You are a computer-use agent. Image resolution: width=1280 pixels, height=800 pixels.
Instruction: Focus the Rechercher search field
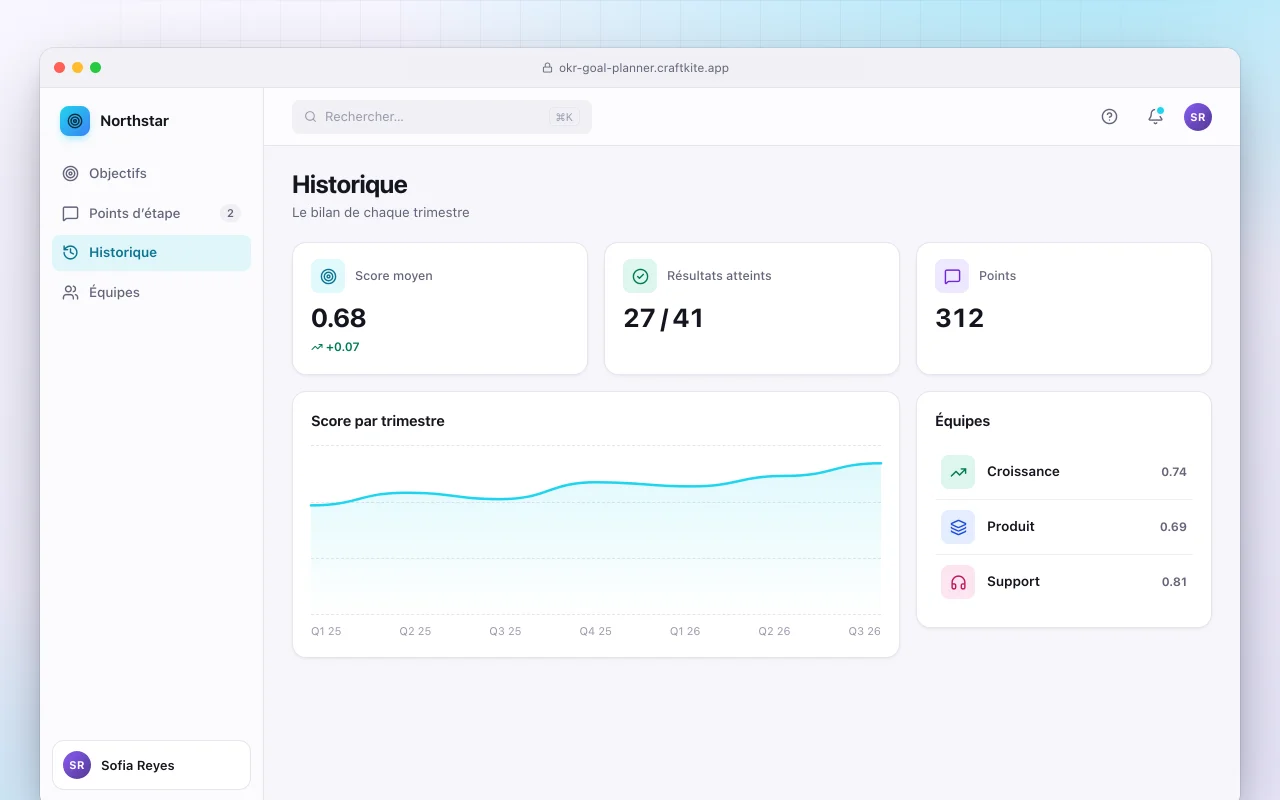[442, 117]
